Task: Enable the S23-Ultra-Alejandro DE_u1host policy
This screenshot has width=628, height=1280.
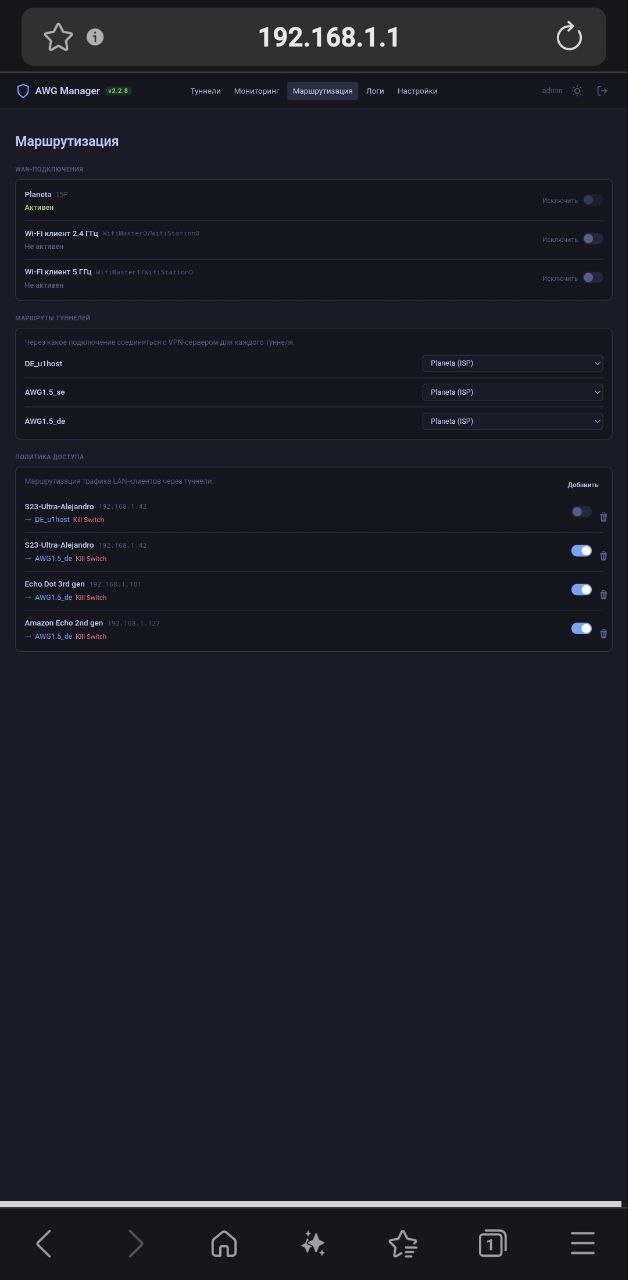Action: [x=580, y=512]
